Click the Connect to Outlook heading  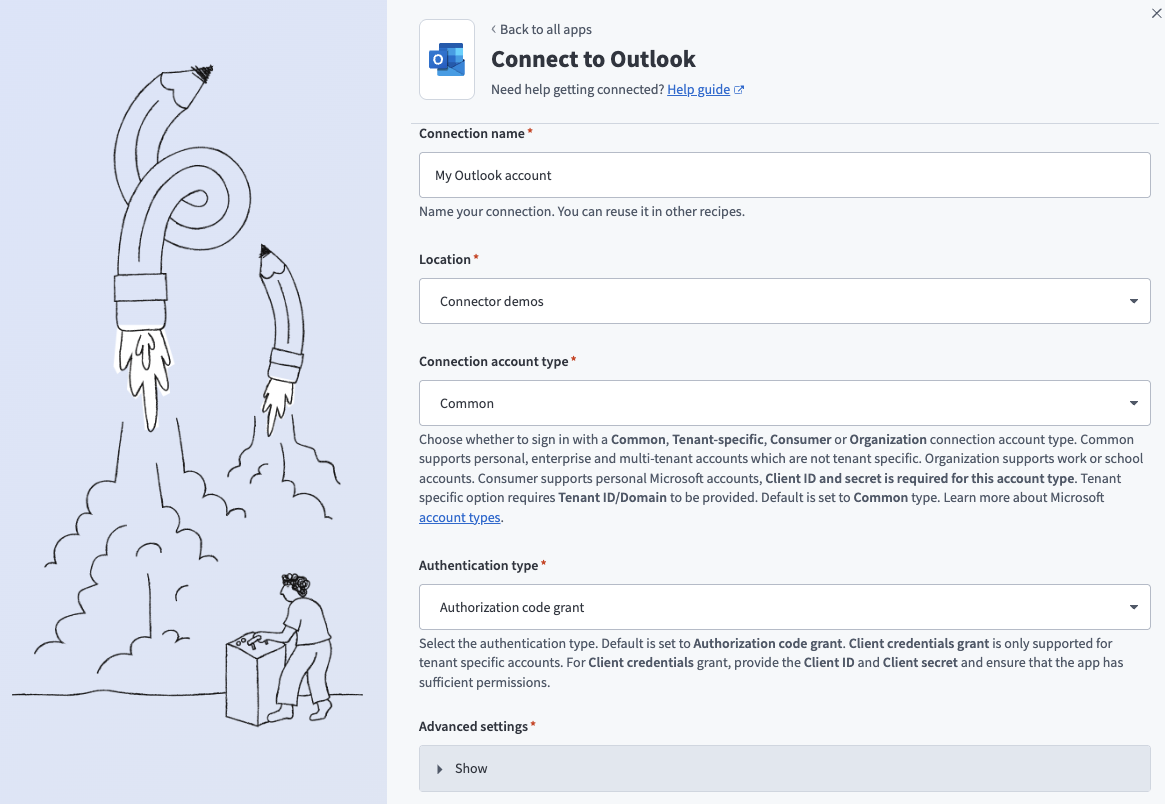(x=593, y=59)
